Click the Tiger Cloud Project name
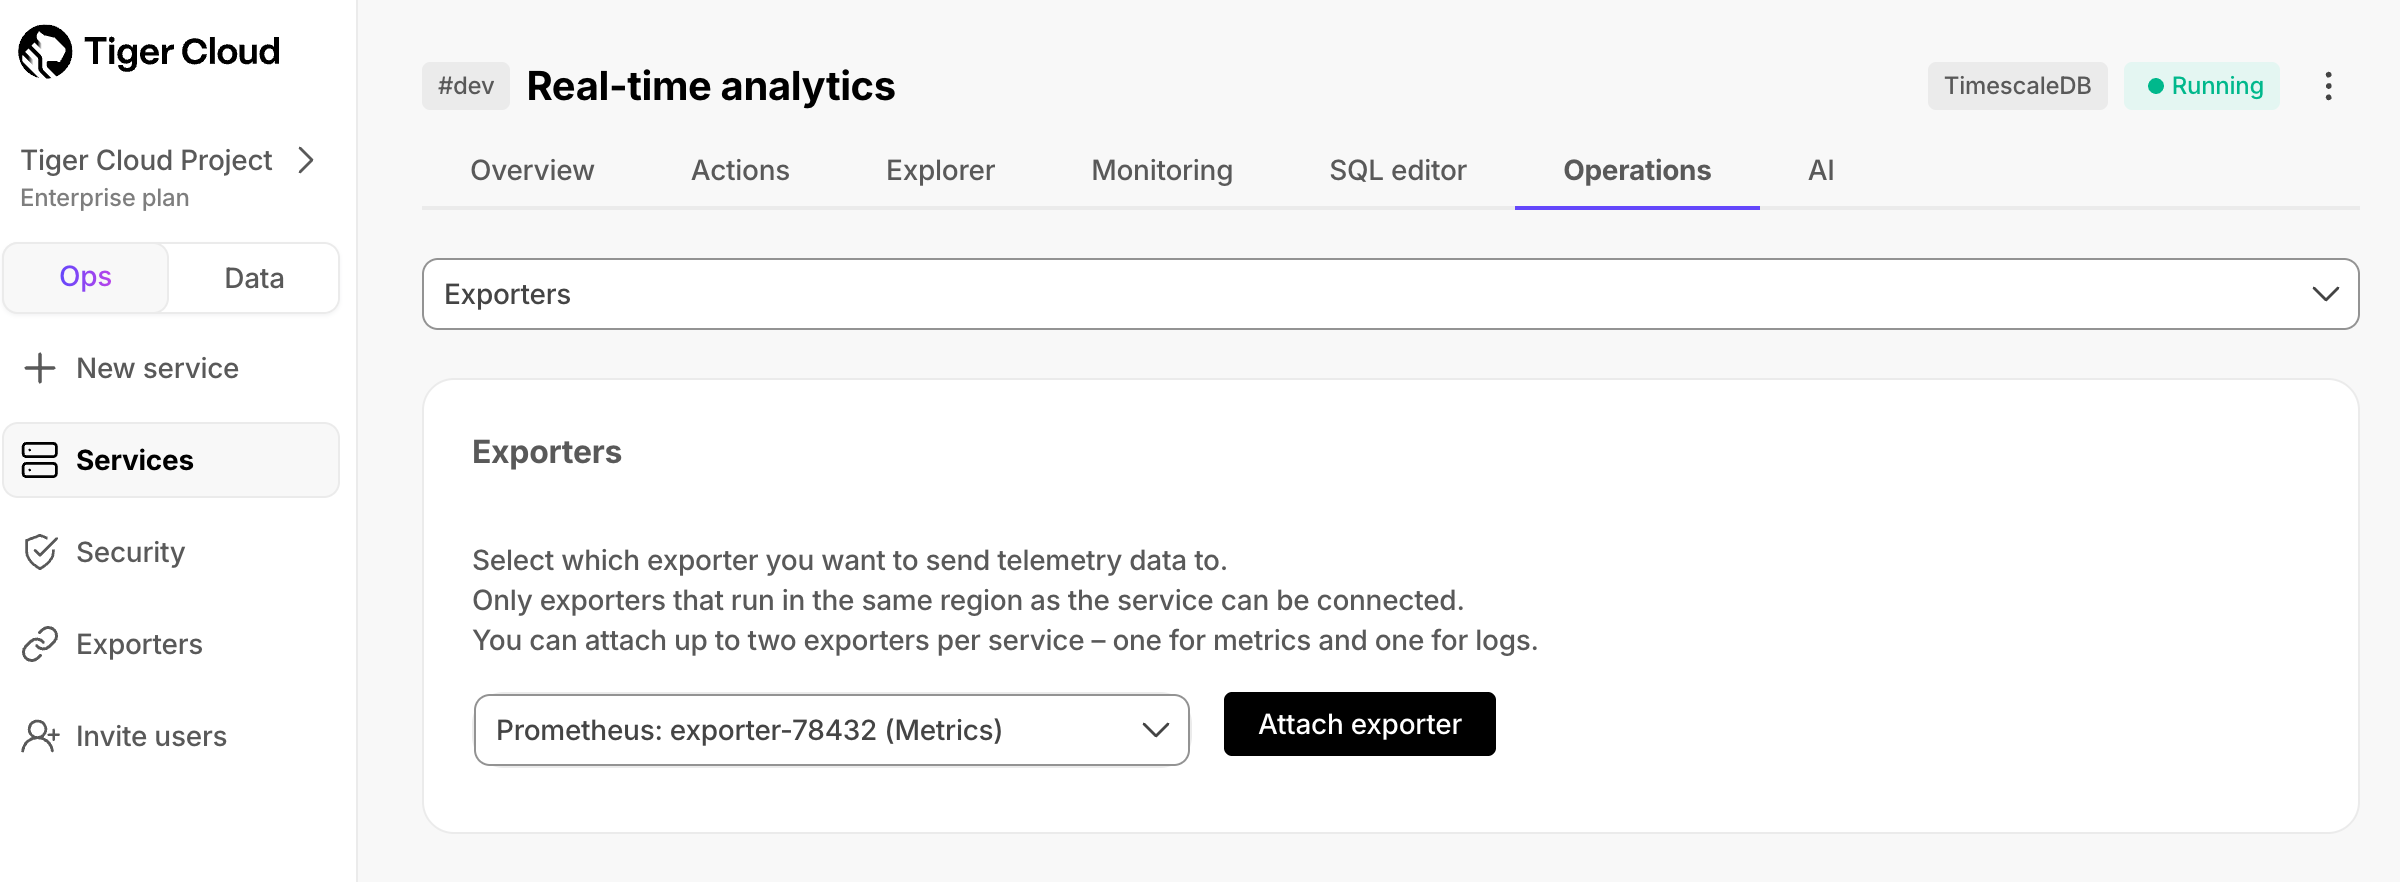The height and width of the screenshot is (882, 2400). (x=146, y=160)
